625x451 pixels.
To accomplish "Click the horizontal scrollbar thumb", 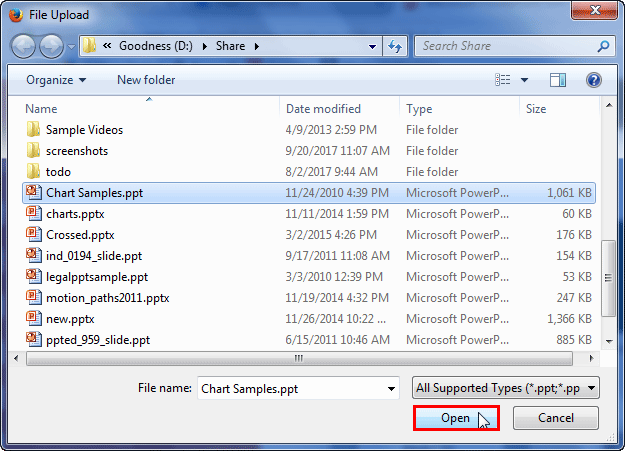I will pos(299,358).
